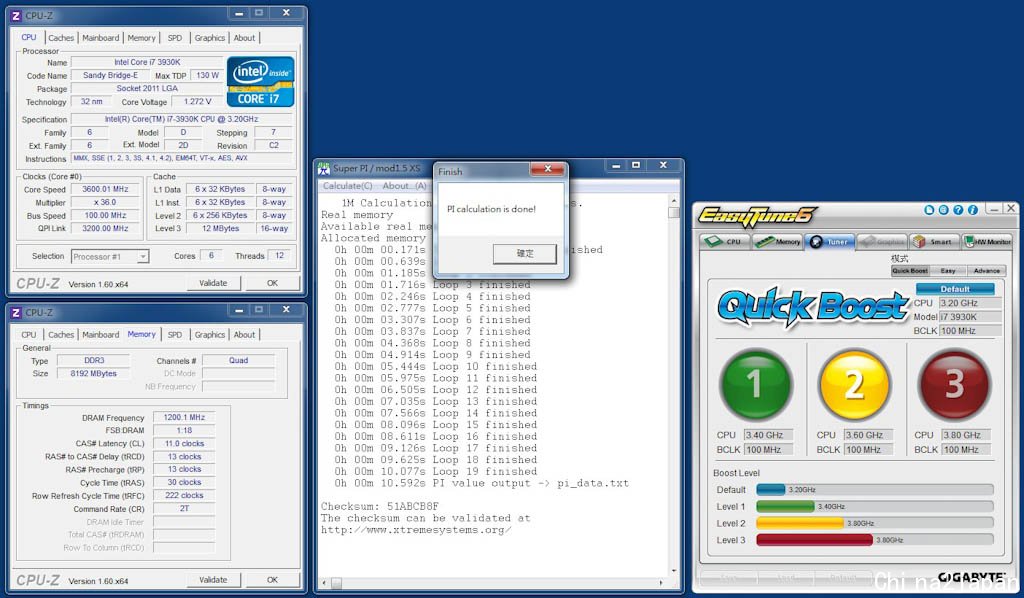Click Core Voltage 1.272 V value

(x=197, y=102)
